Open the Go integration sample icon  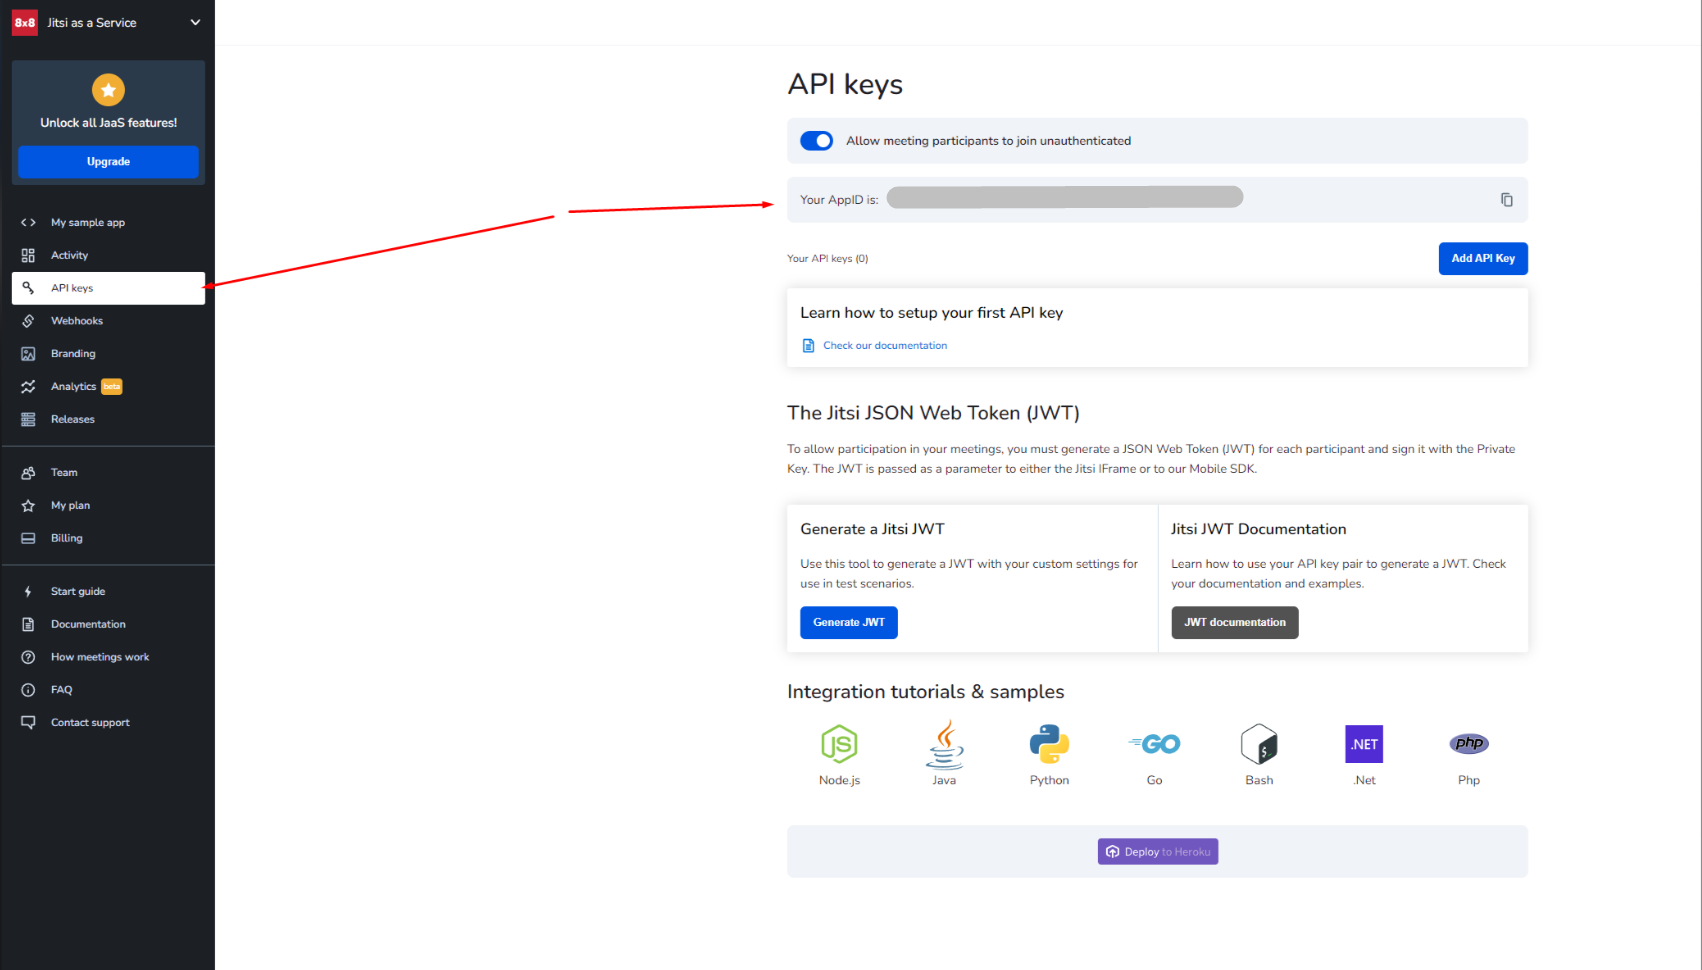click(x=1155, y=745)
